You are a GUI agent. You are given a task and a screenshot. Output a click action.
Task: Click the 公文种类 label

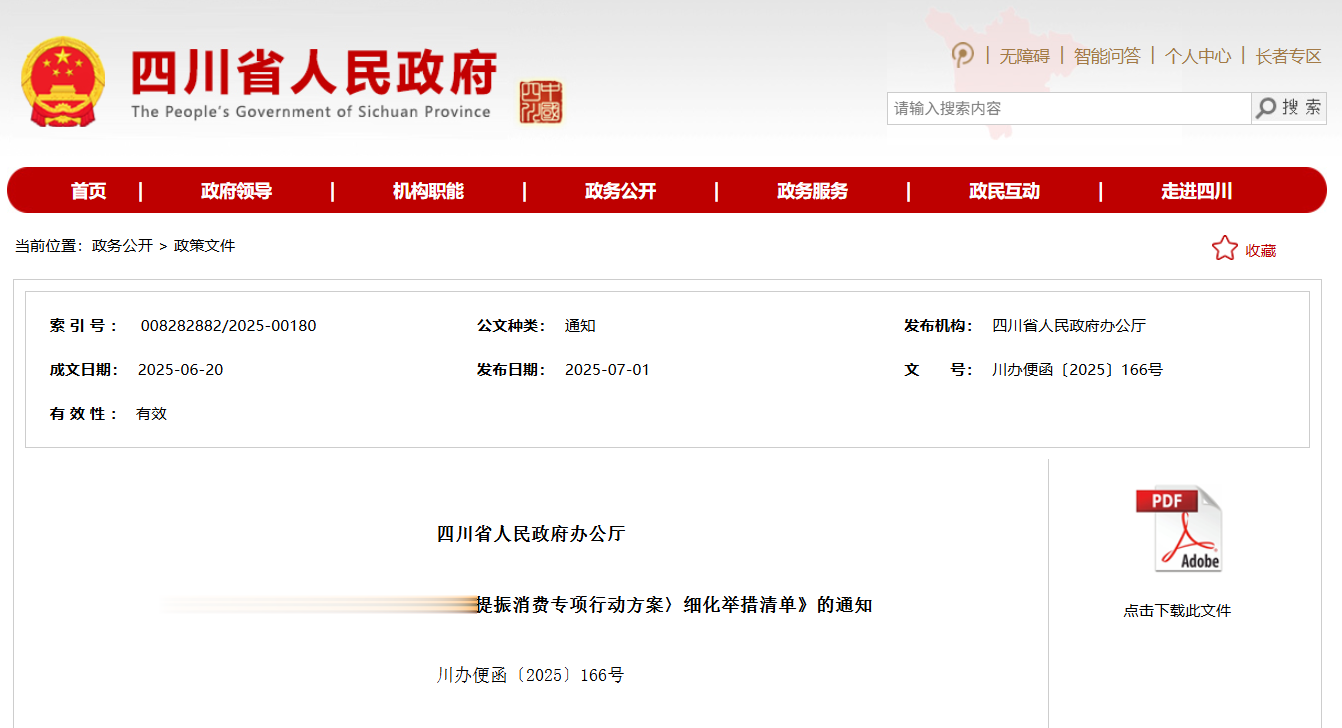[x=511, y=326]
